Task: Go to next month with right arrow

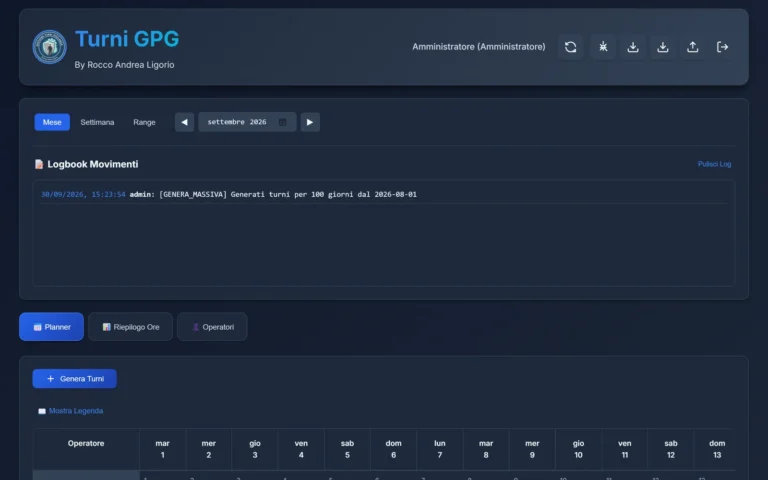Action: coord(310,122)
